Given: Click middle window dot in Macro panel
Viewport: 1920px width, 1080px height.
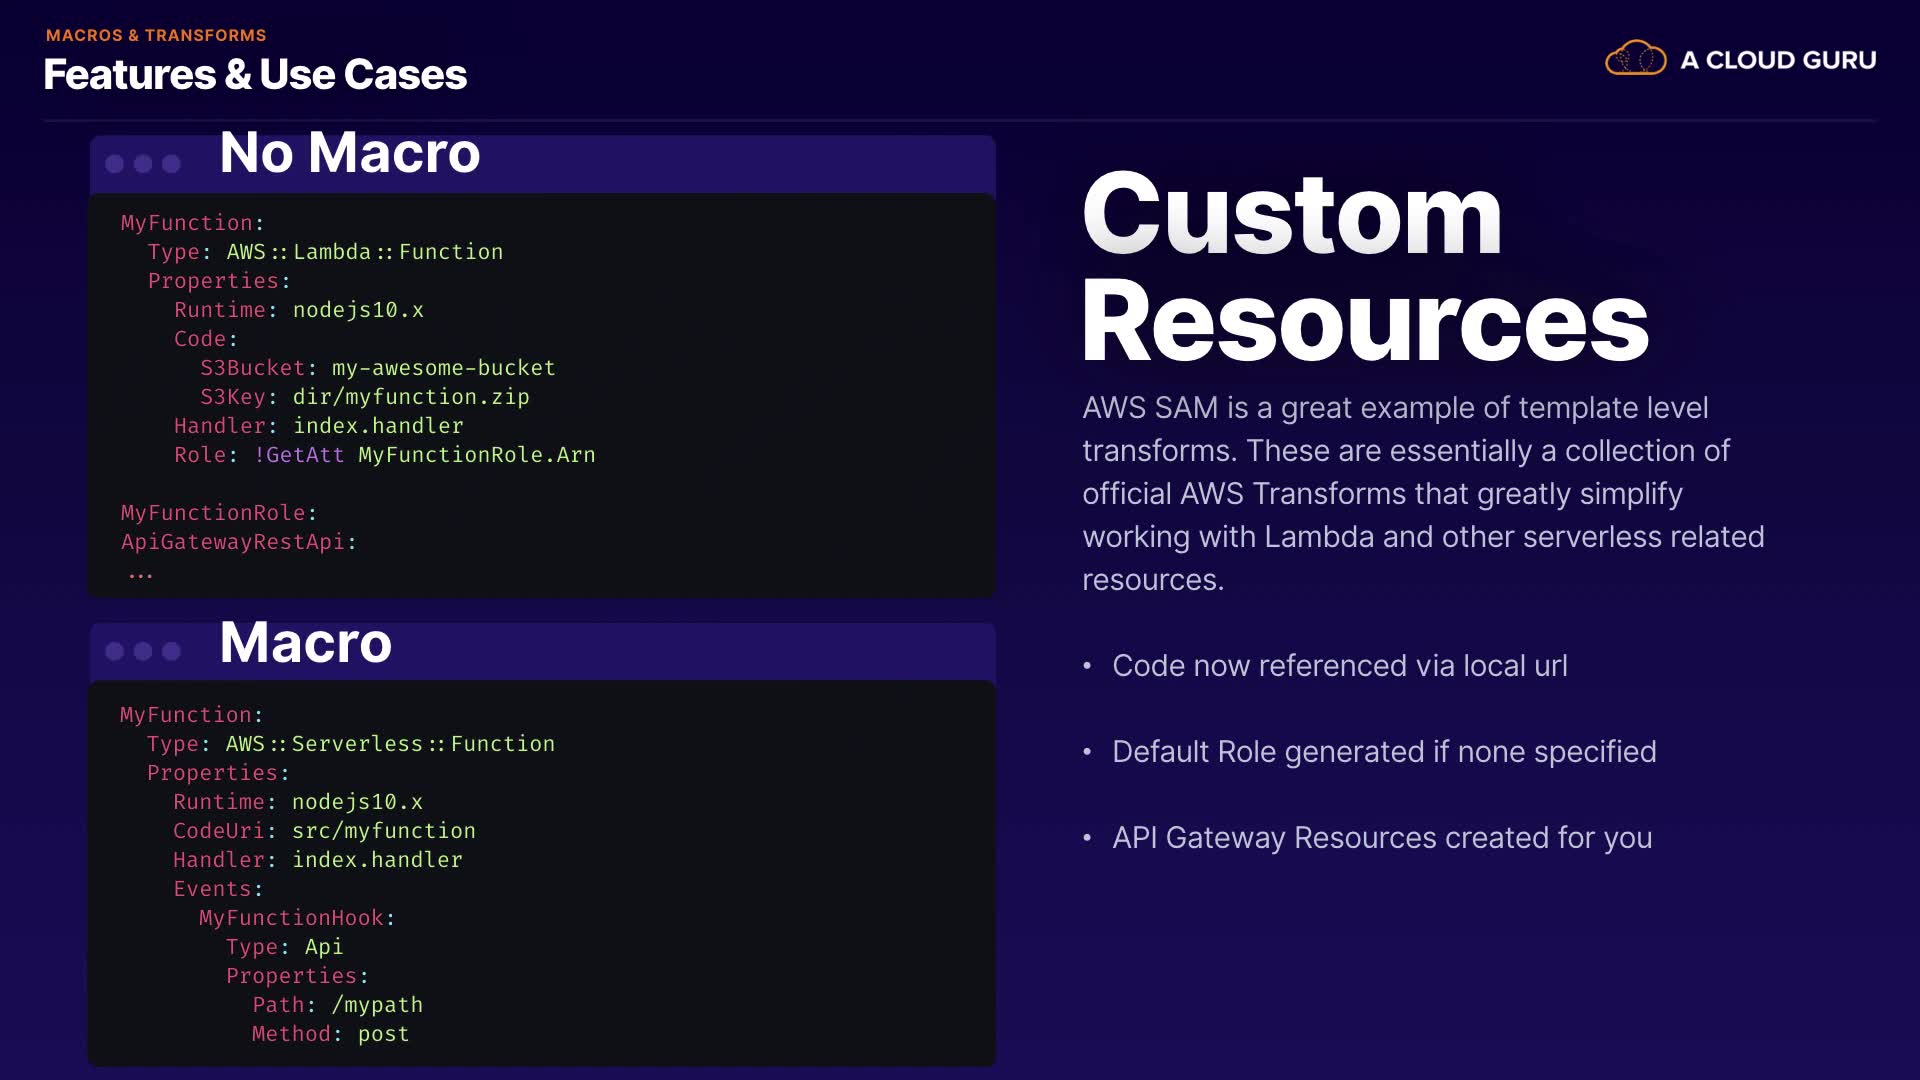Looking at the screenshot, I should coord(143,652).
